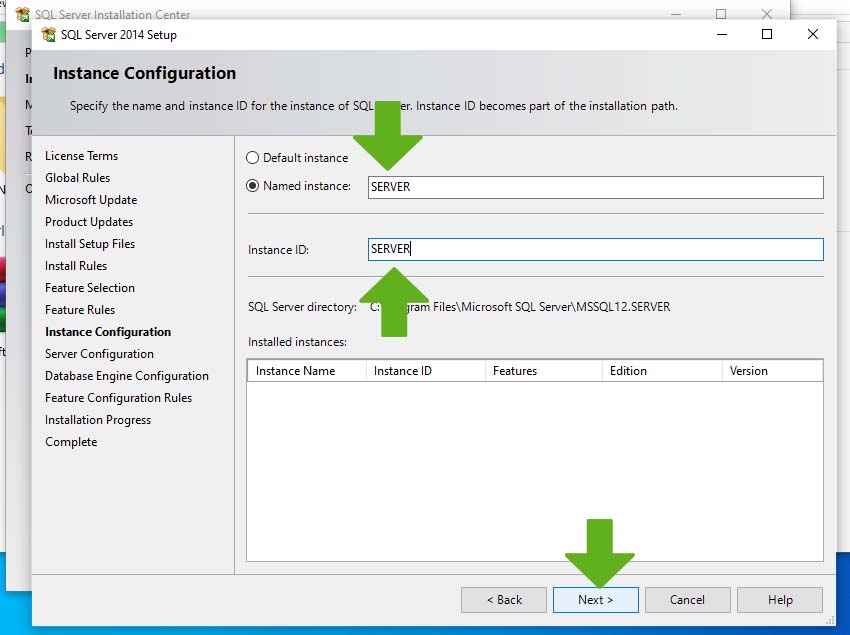This screenshot has height=635, width=850.
Task: Click the Version column header
Action: [771, 371]
